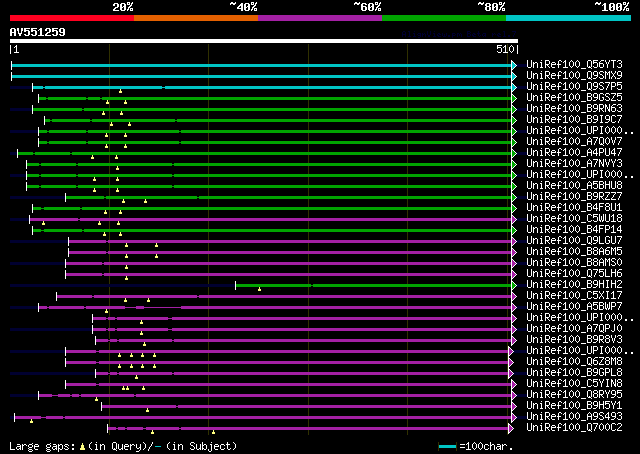Click the purple ~60% legend segment

[320, 18]
